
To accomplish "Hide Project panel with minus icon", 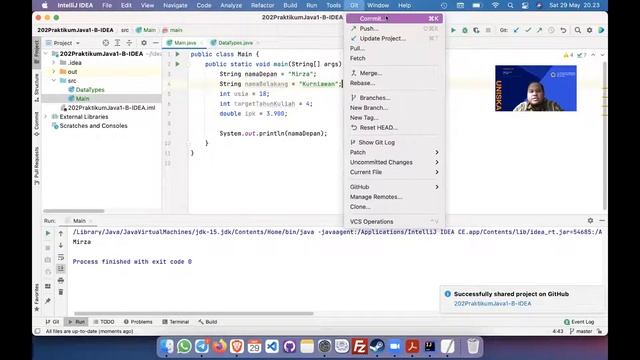I will pos(156,43).
